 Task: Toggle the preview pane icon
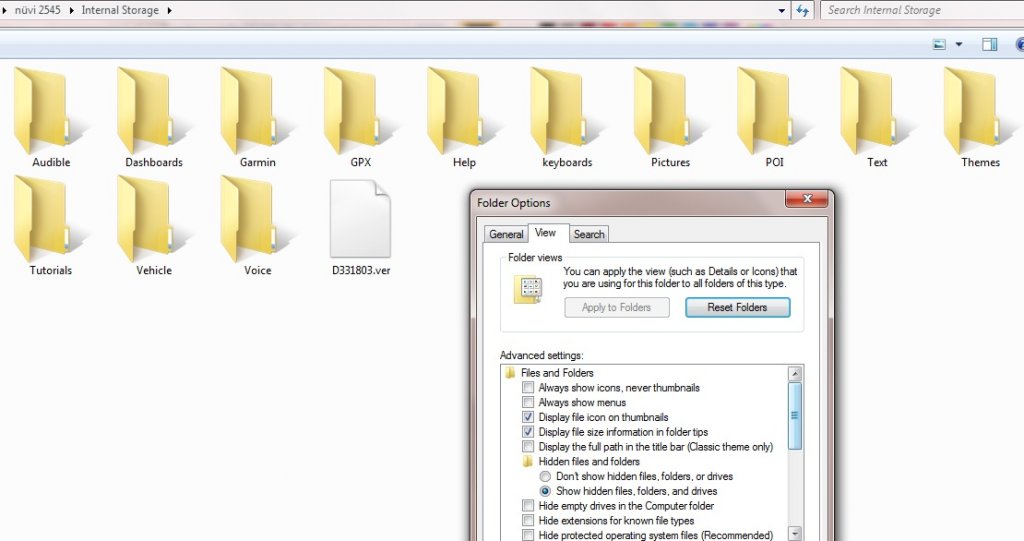click(989, 44)
